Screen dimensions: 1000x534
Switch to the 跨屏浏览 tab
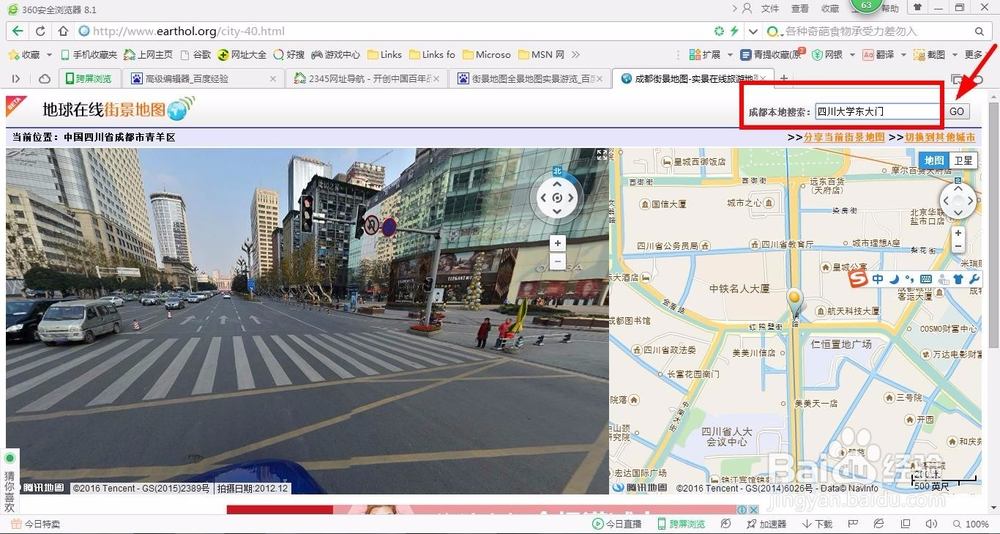point(89,78)
